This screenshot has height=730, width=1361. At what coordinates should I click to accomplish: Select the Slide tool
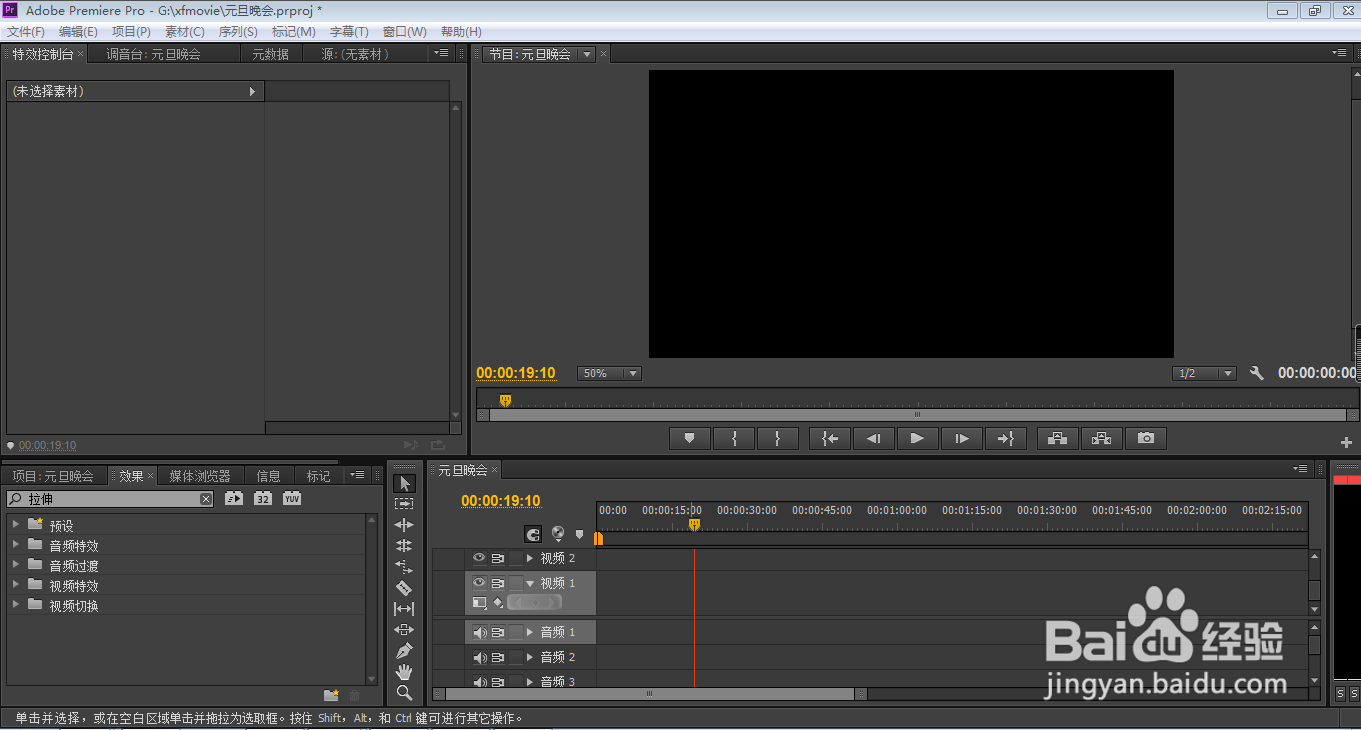coord(404,630)
